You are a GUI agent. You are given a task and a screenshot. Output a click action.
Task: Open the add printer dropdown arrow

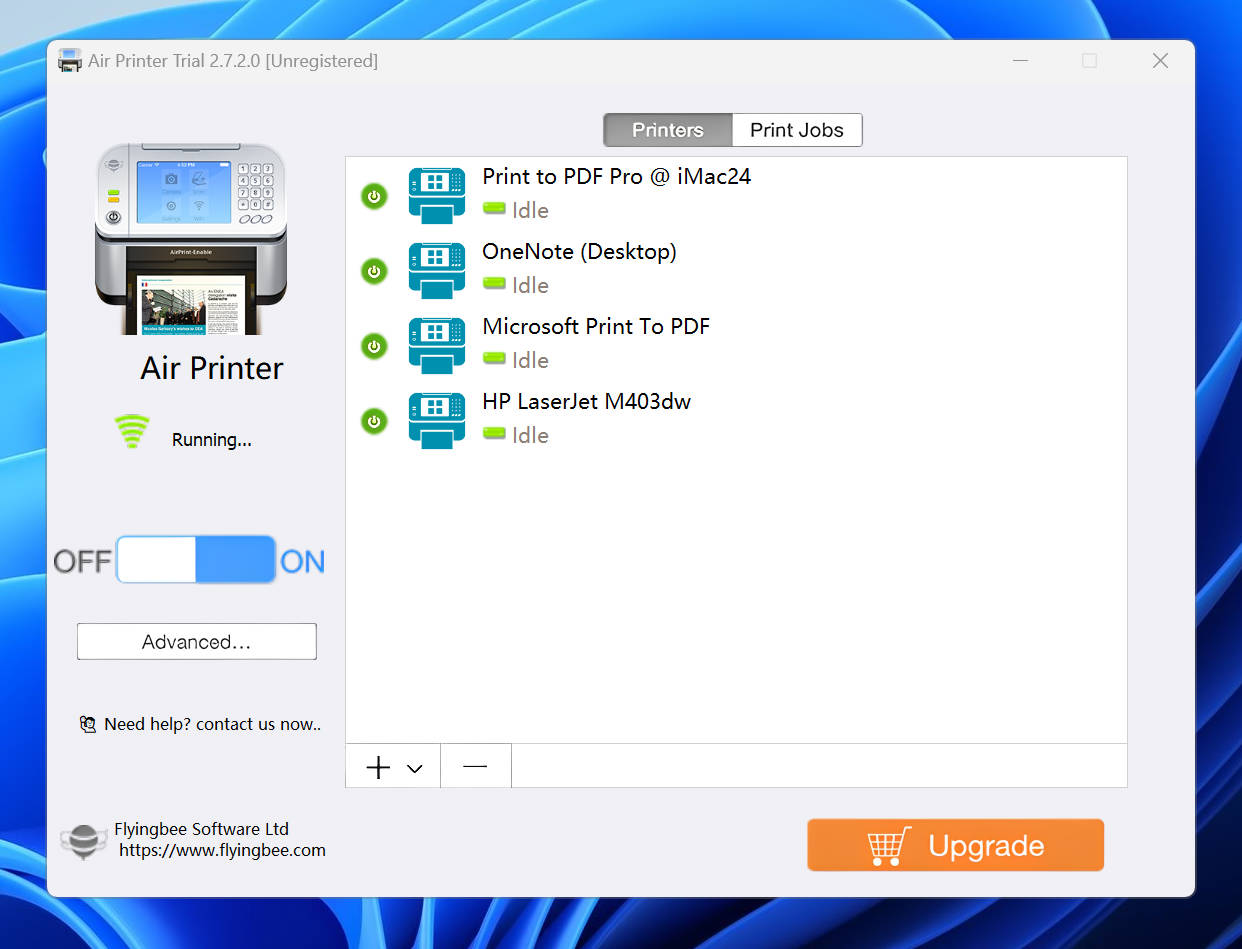coord(415,769)
